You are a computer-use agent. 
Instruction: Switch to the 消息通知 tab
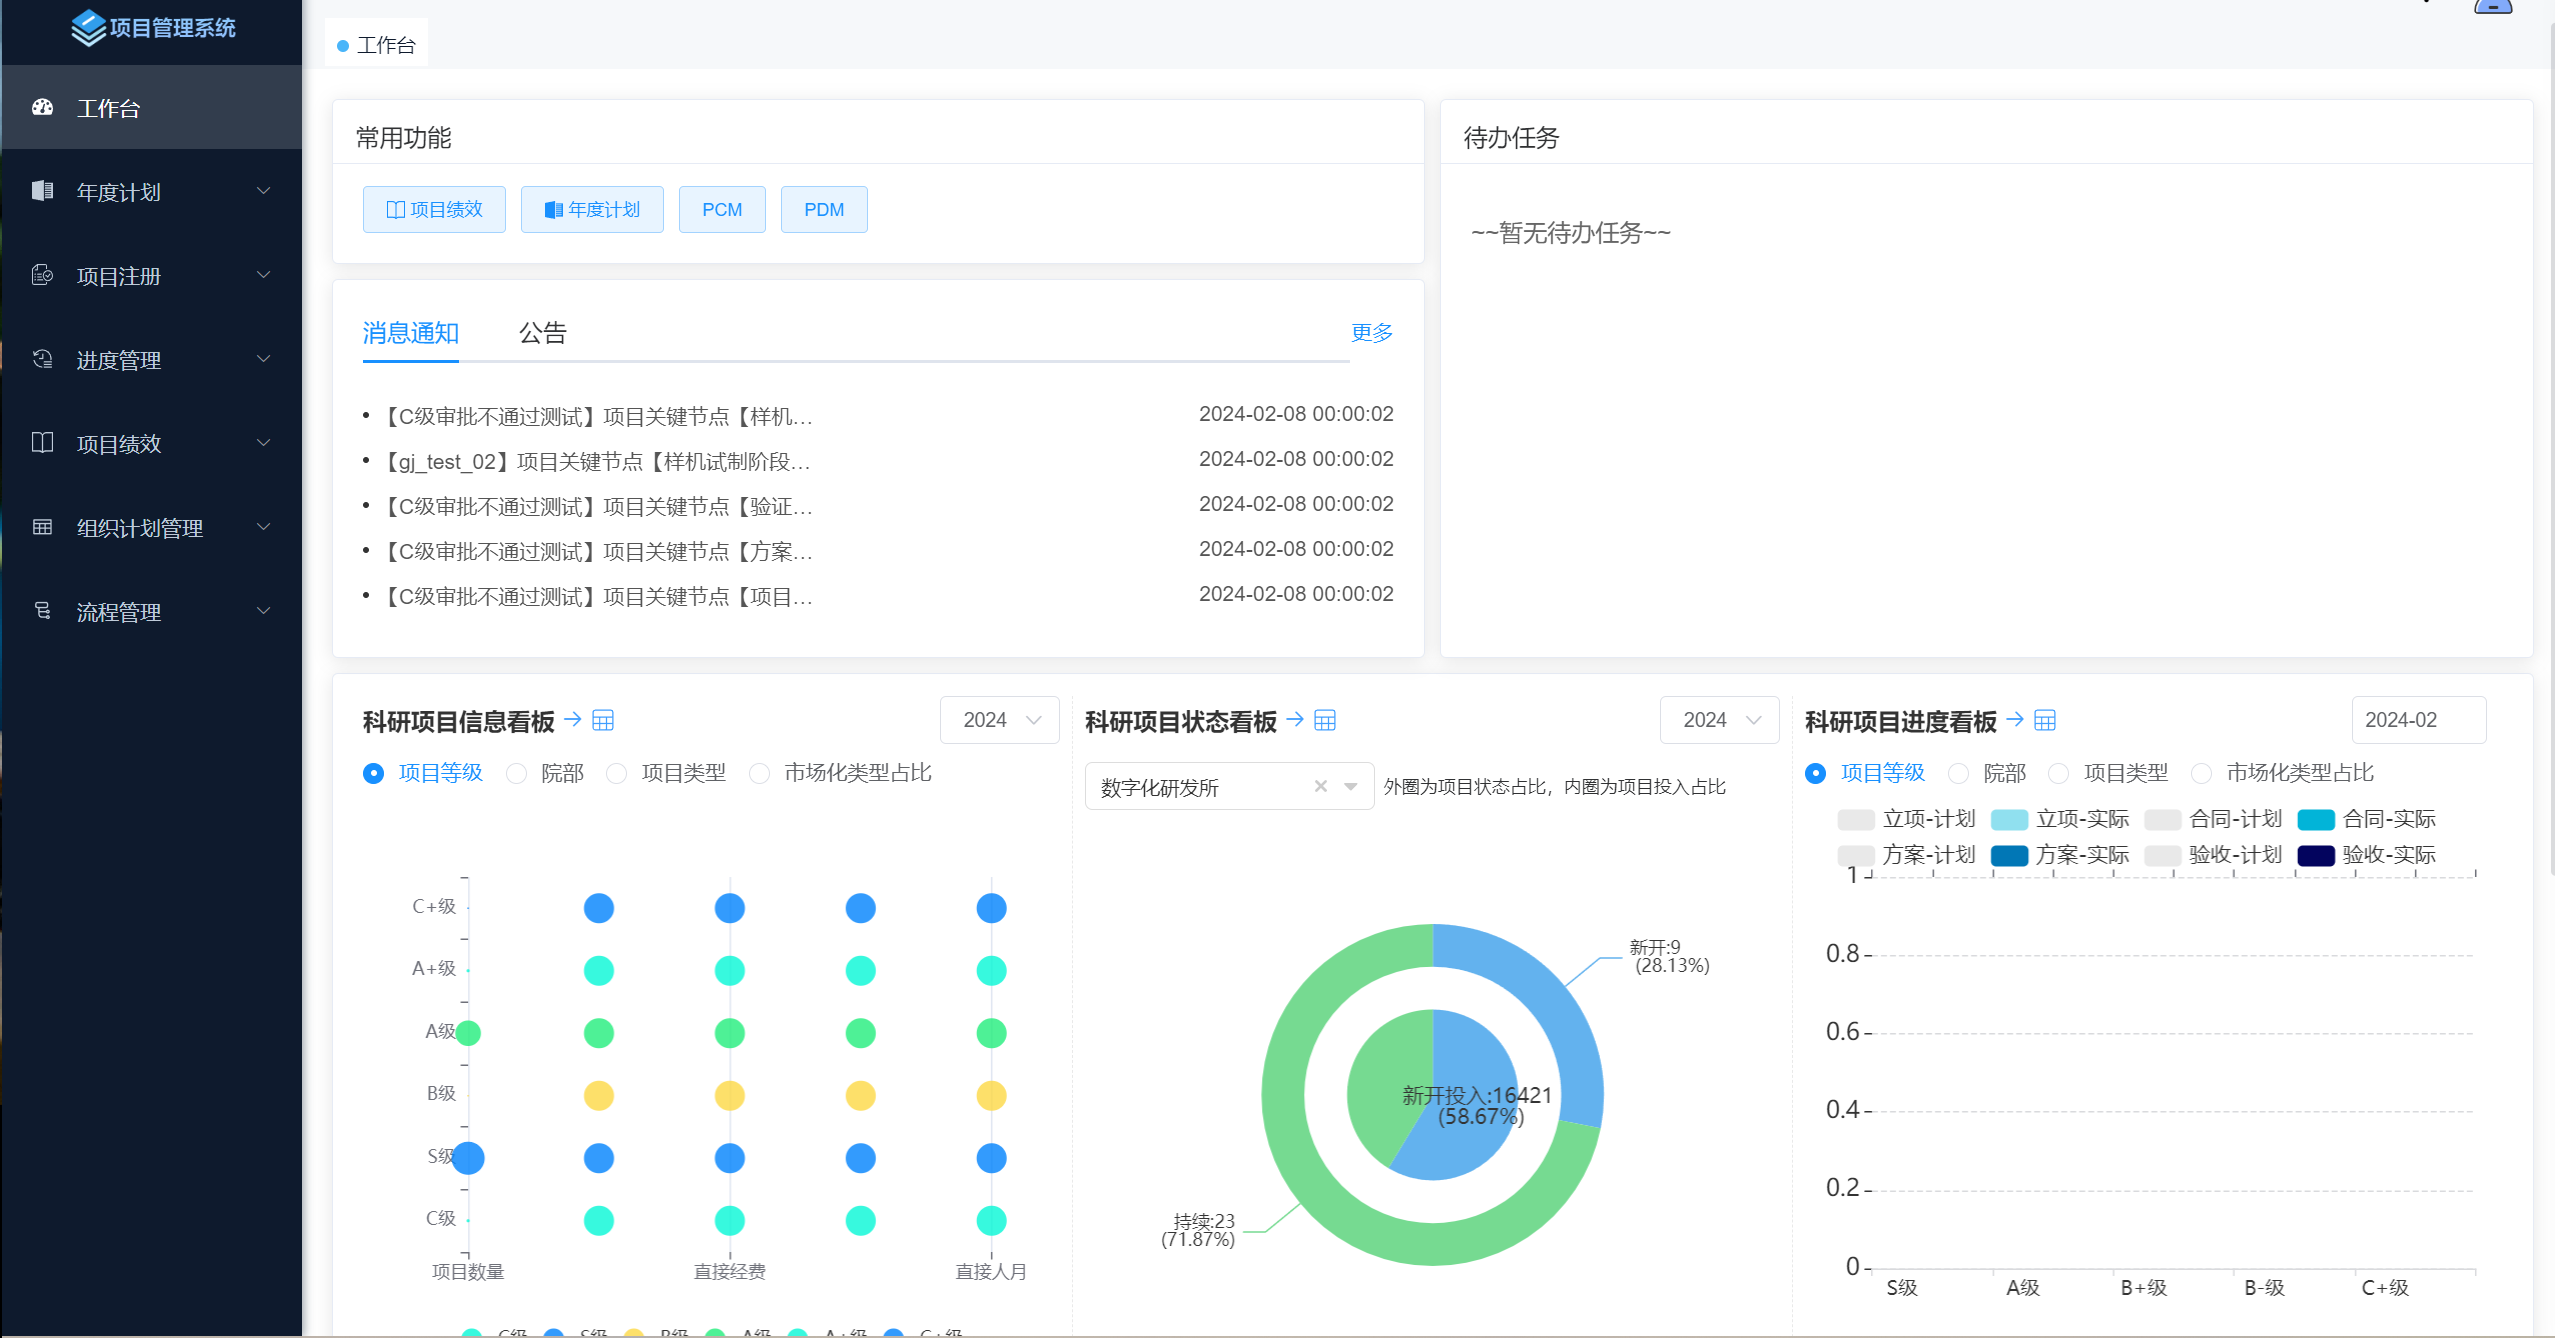(x=410, y=333)
